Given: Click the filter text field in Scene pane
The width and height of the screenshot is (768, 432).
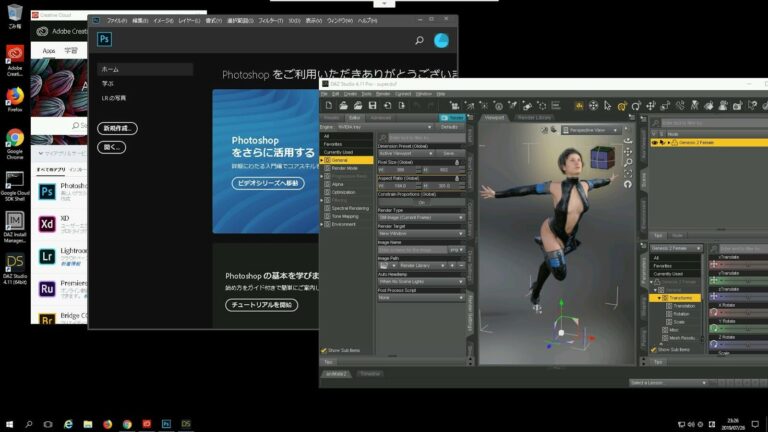Looking at the screenshot, I should coord(714,123).
